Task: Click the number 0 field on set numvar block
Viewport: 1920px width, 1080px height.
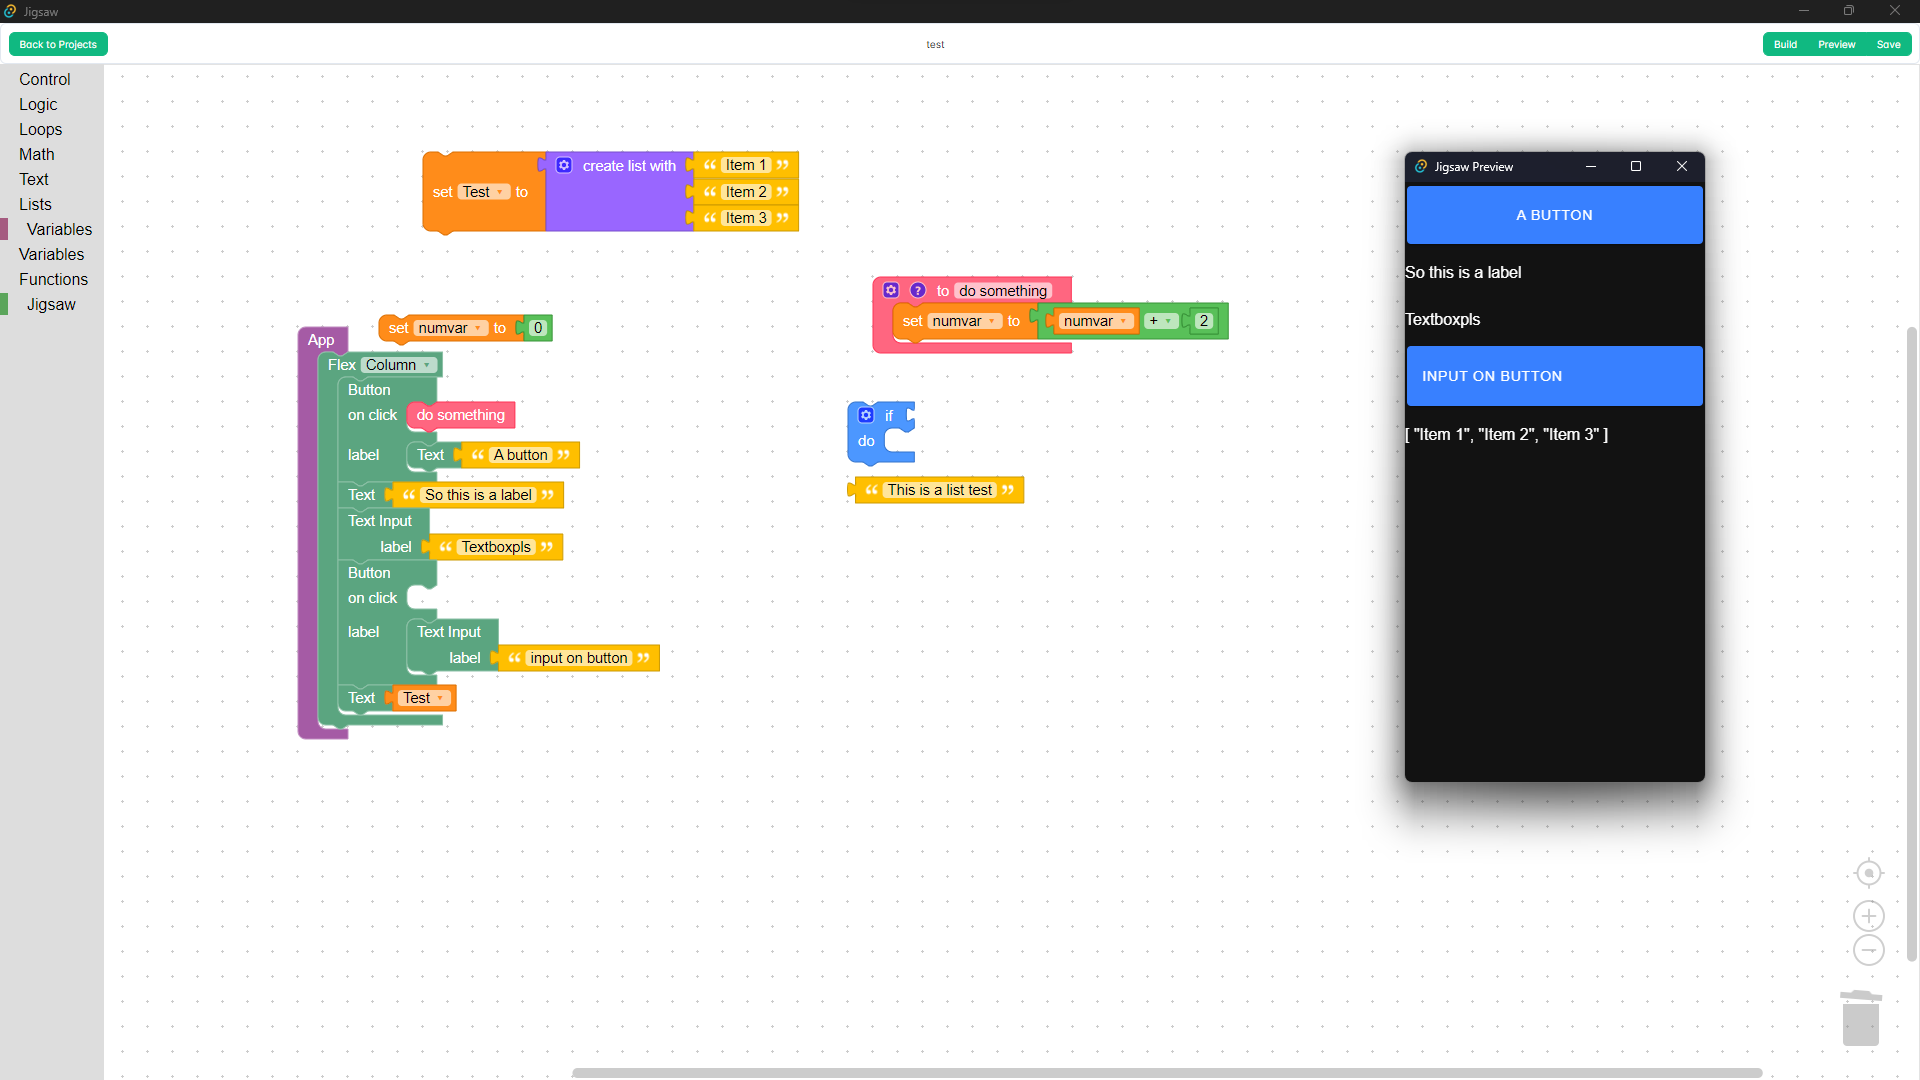Action: 537,327
